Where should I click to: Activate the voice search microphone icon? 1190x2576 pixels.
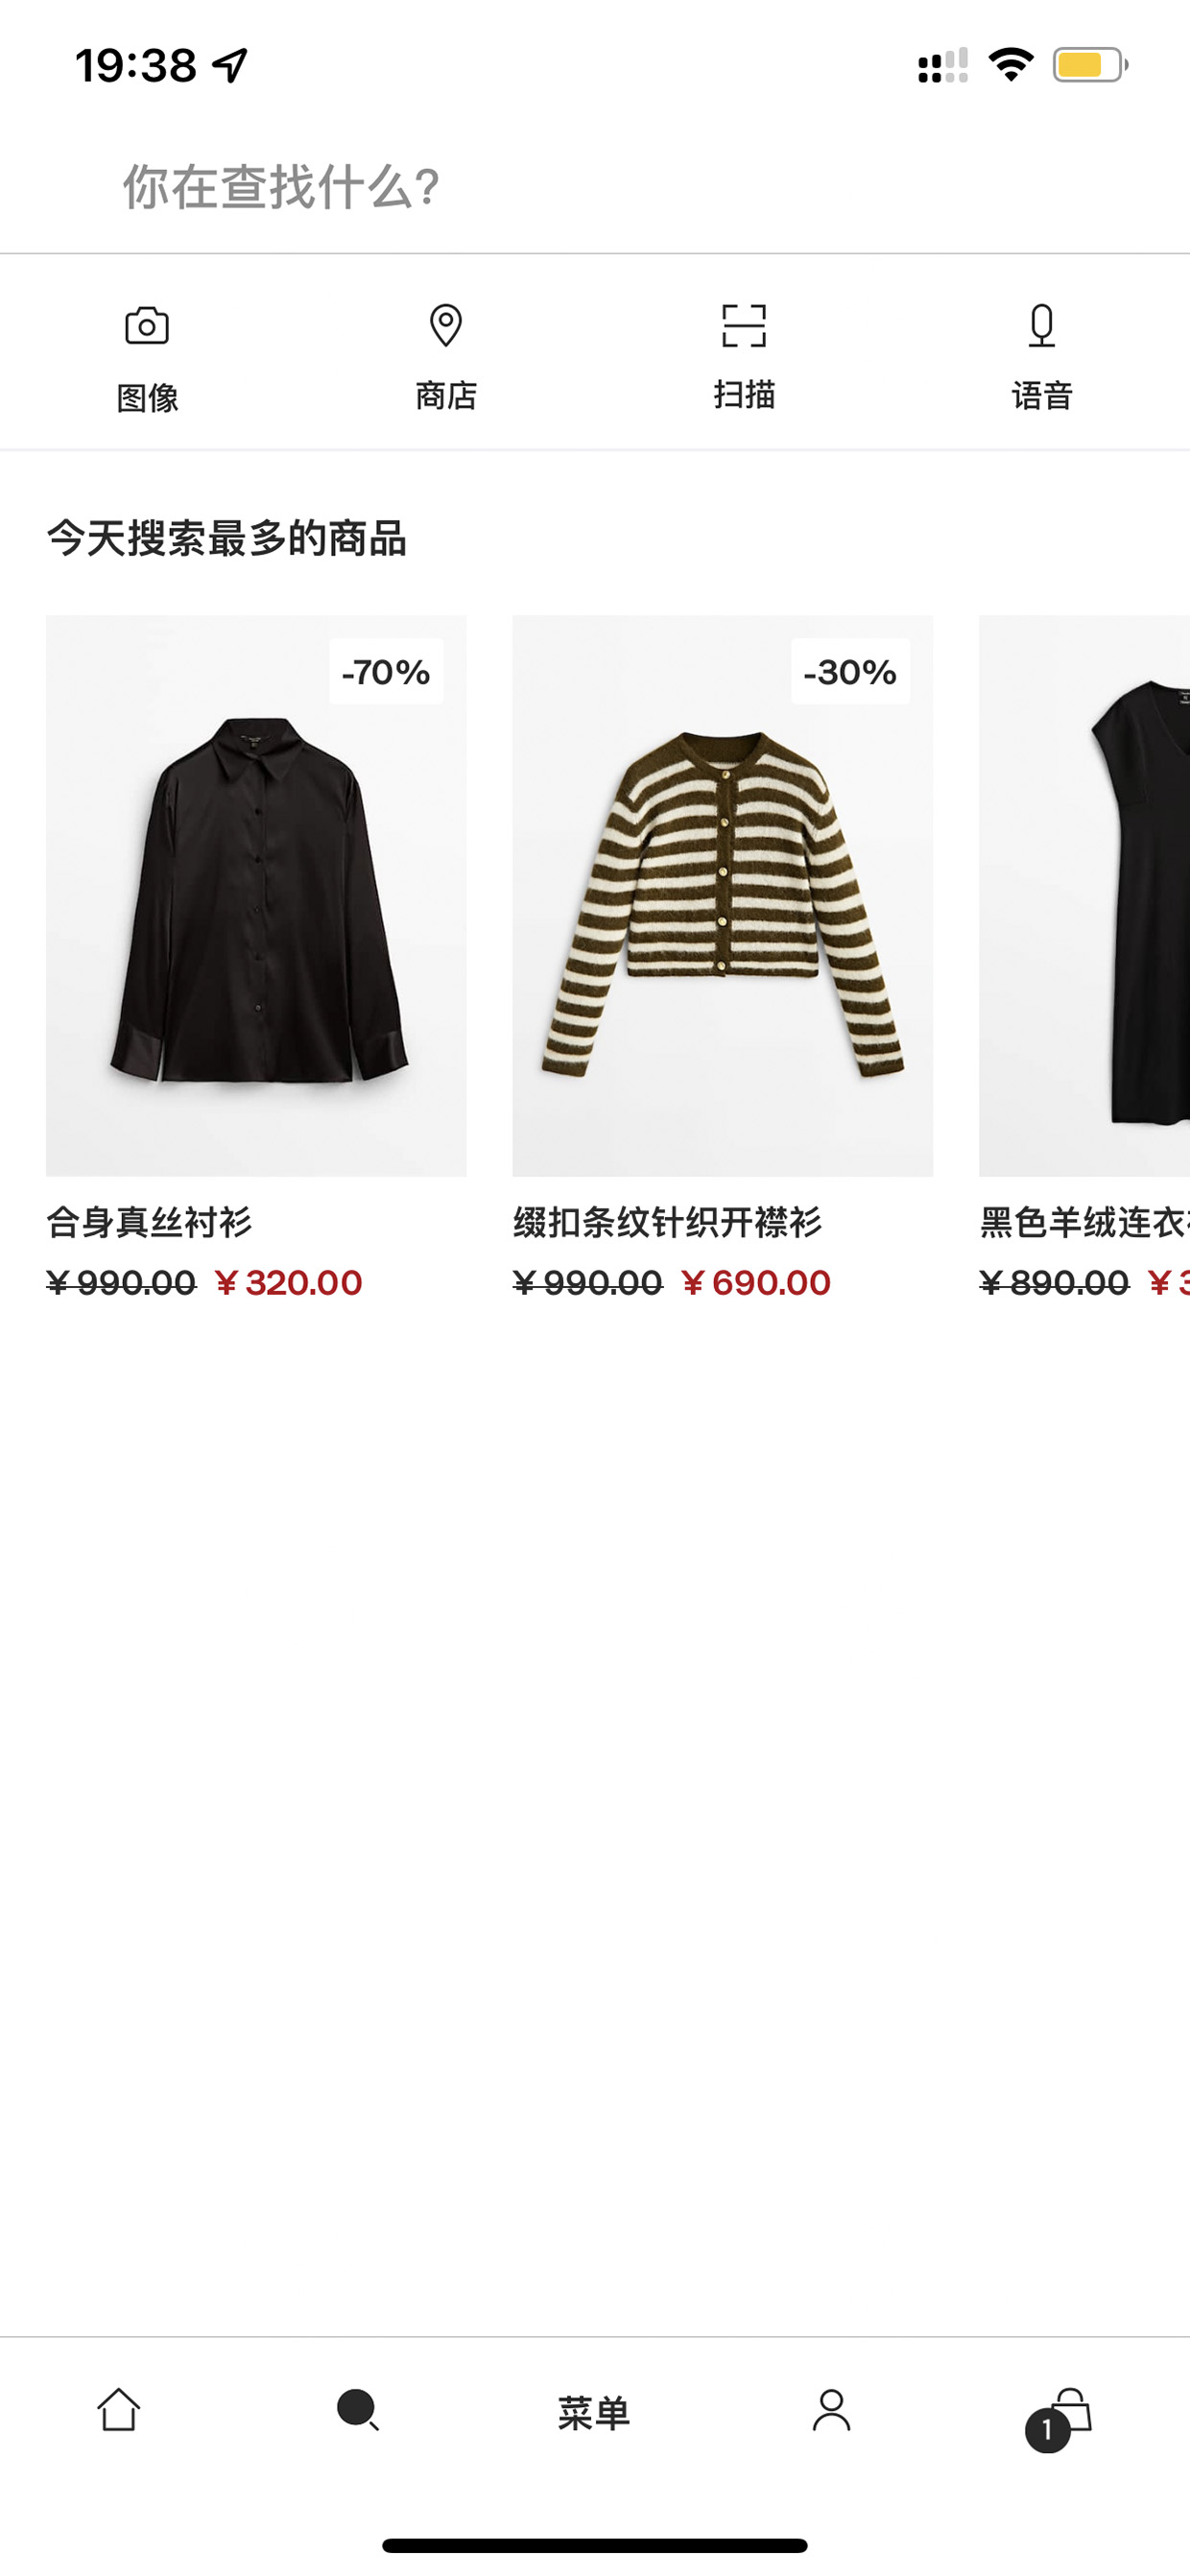tap(1042, 326)
